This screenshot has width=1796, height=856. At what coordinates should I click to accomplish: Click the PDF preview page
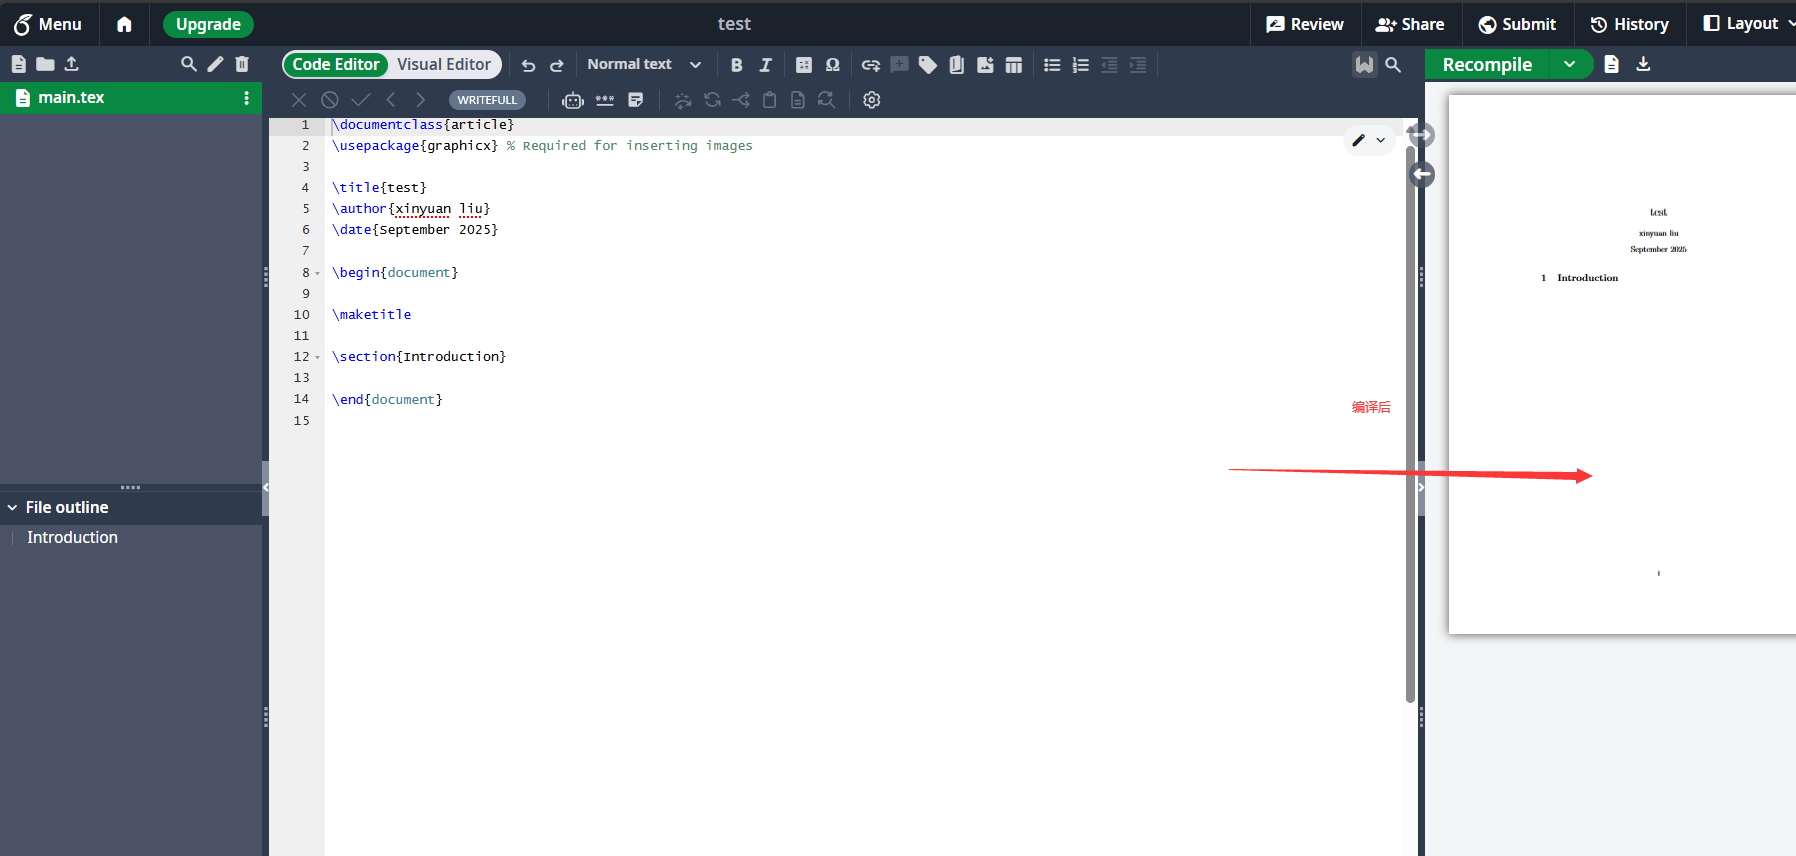[1622, 364]
